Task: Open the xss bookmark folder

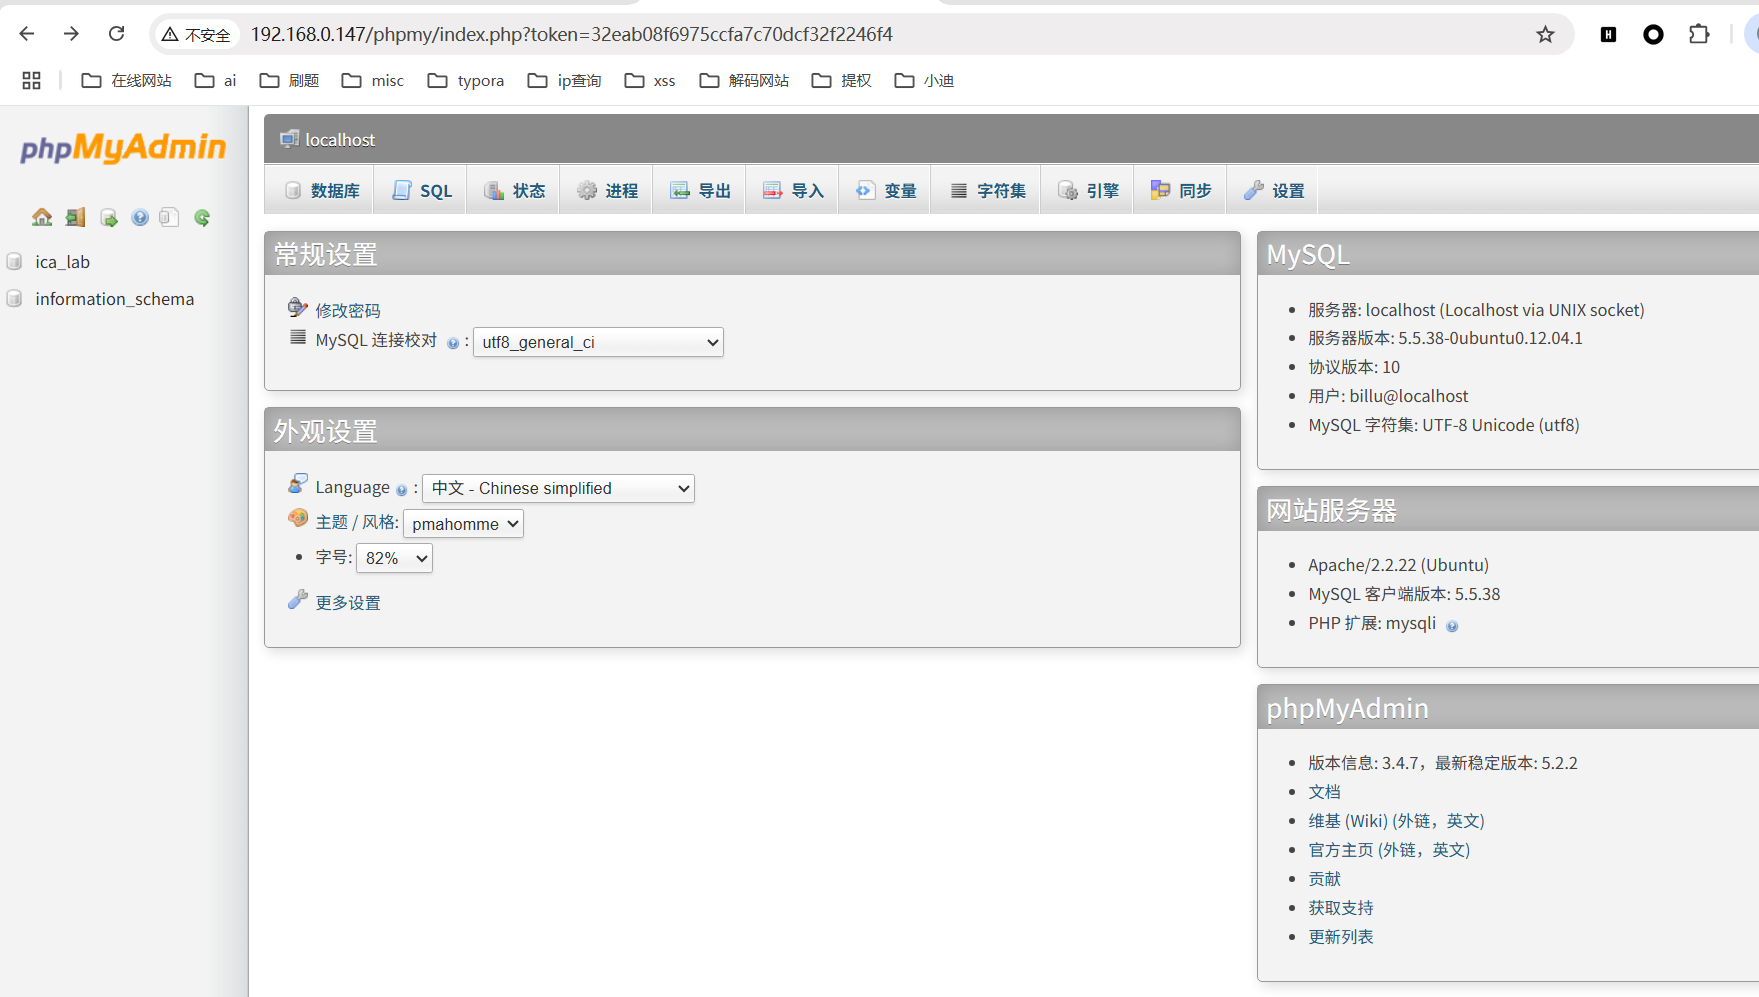Action: tap(650, 80)
